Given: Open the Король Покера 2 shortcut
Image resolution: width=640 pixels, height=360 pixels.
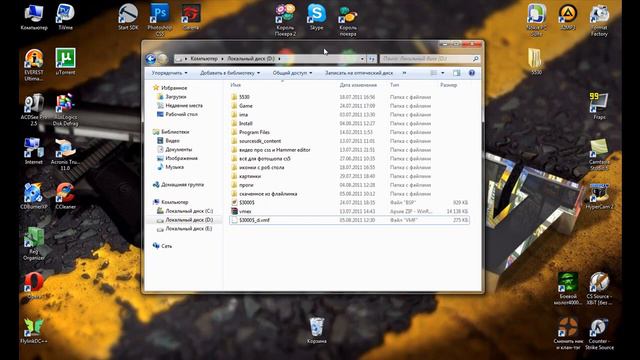Looking at the screenshot, I should [285, 20].
